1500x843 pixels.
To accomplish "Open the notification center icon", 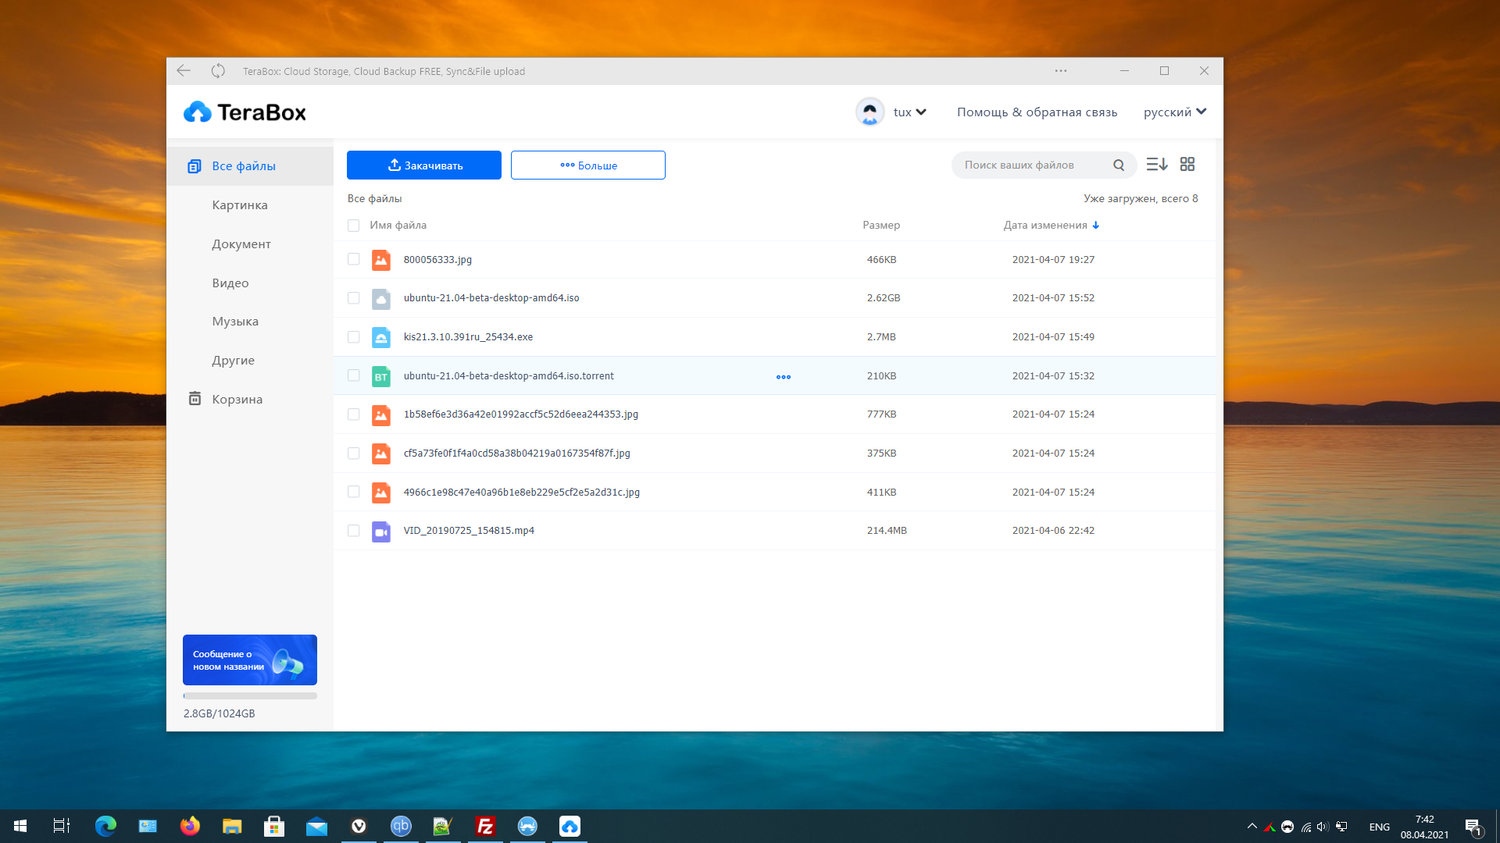I will coord(1473,827).
